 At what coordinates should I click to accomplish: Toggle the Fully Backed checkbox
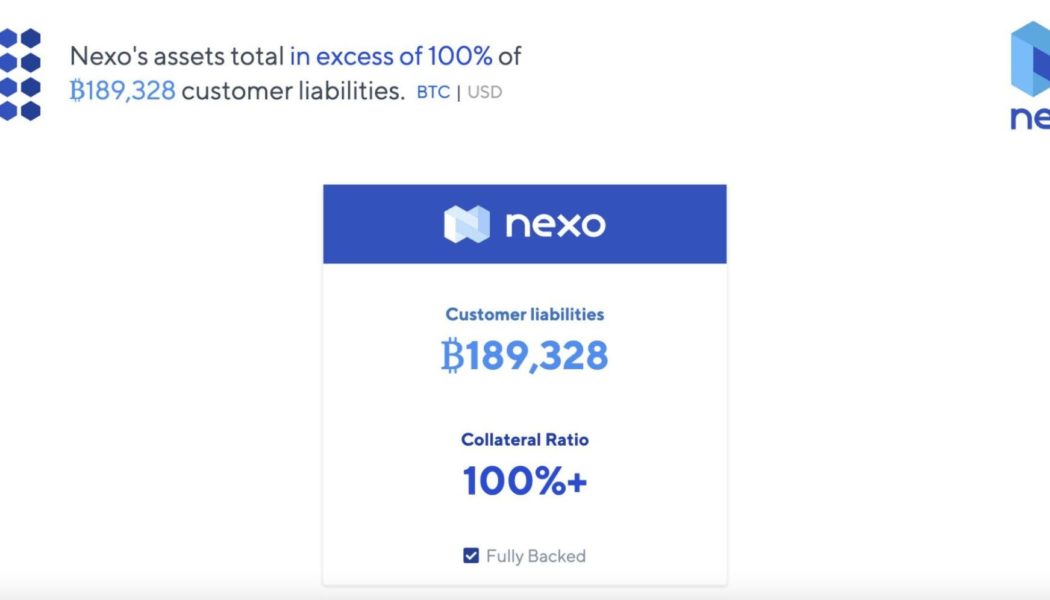click(x=471, y=556)
